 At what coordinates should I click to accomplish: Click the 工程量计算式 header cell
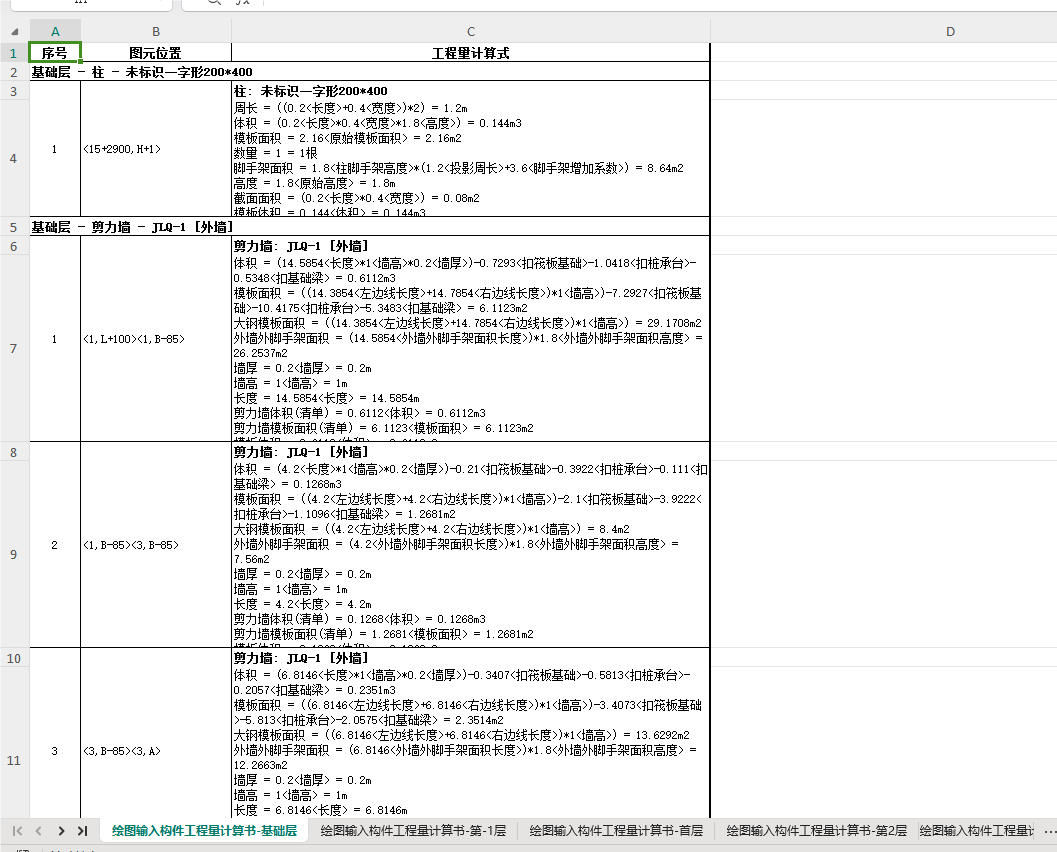pyautogui.click(x=471, y=53)
